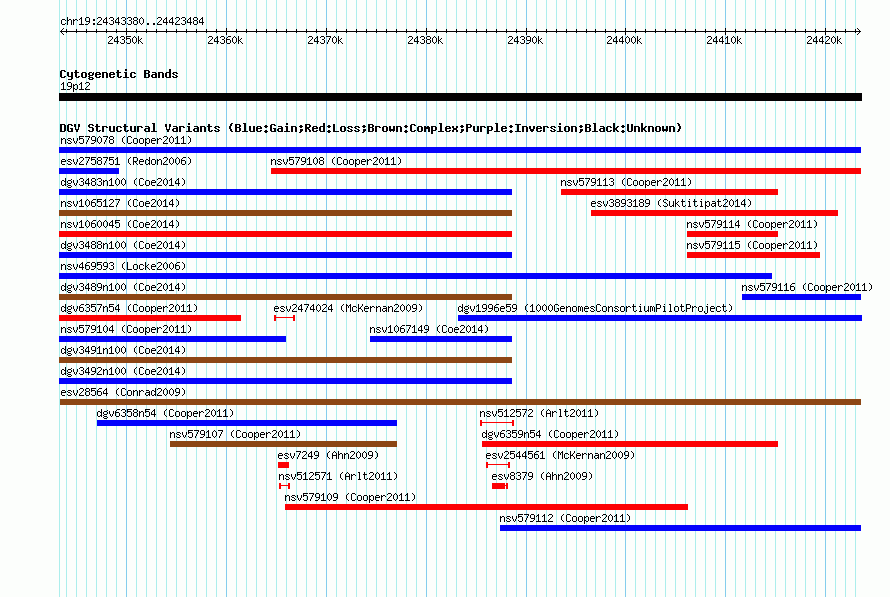The image size is (890, 597).
Task: Click dgv3491n100 (Coe2014) label
Action: pos(123,350)
